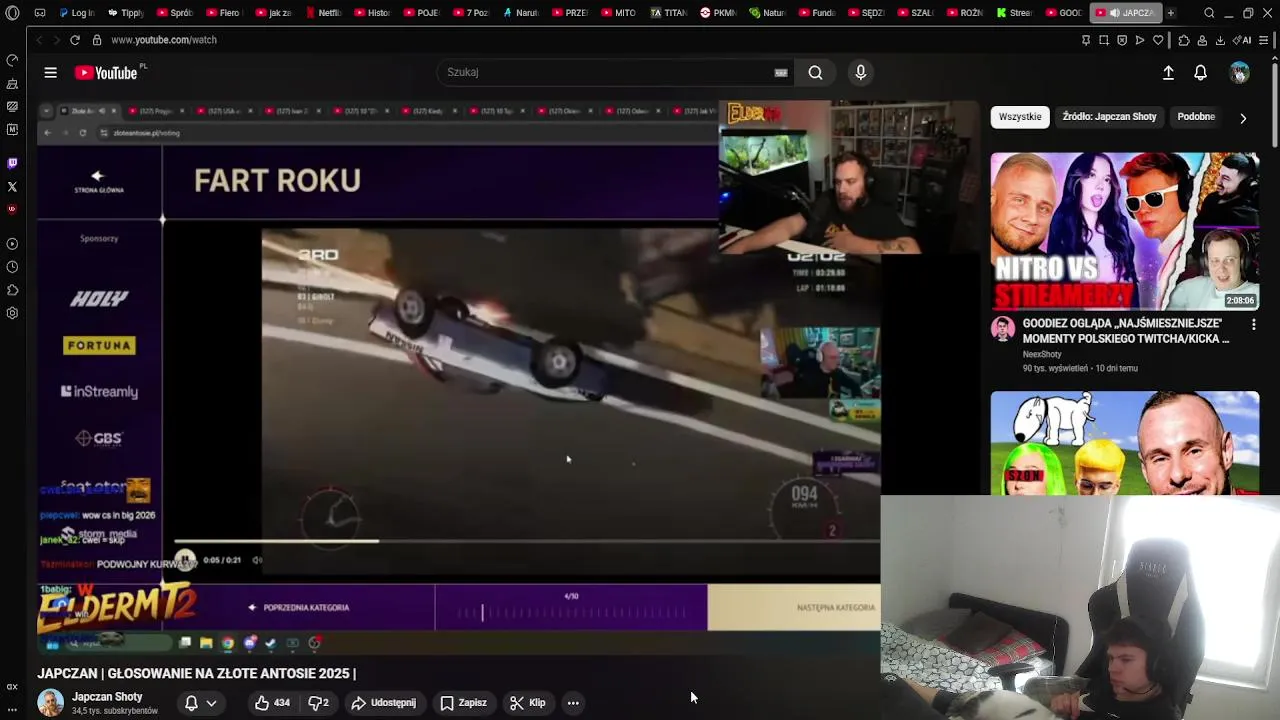
Task: Switch to the PKMN browser tab
Action: pos(718,13)
